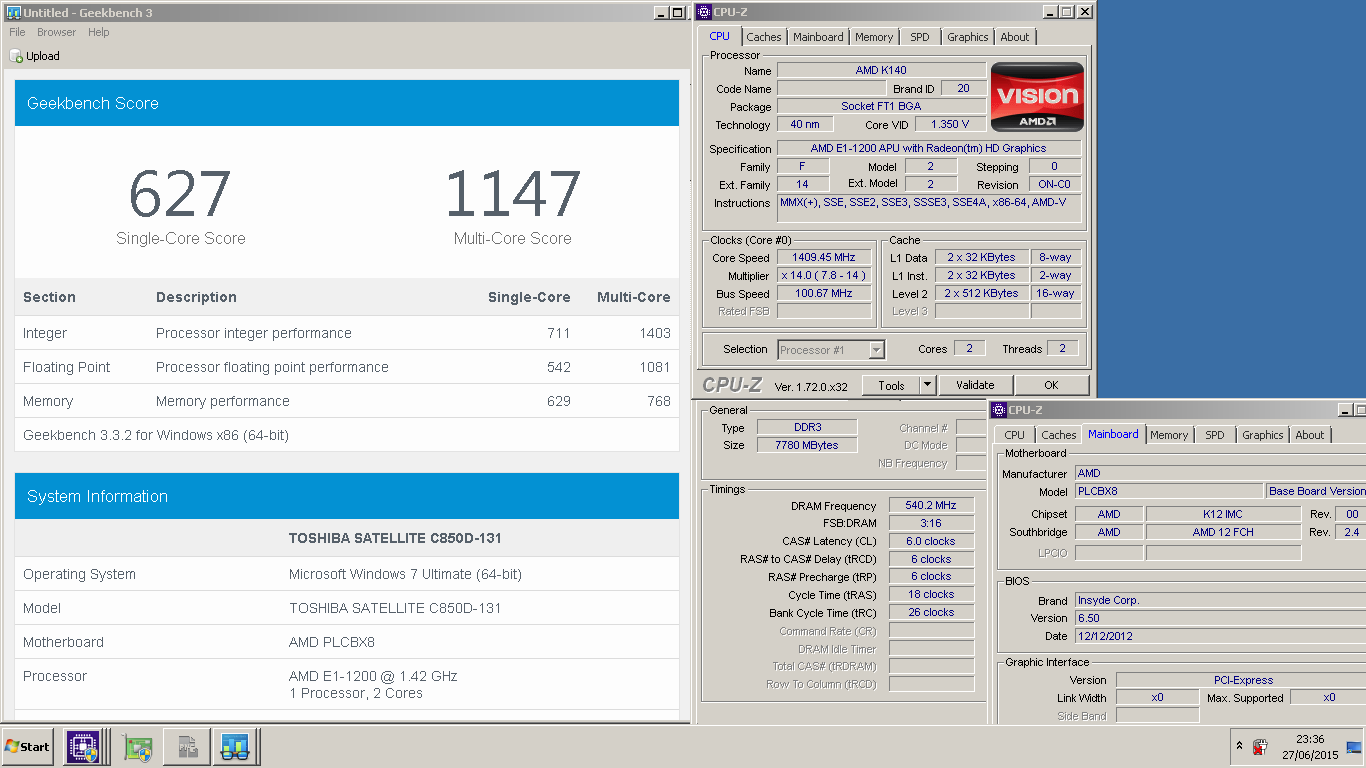Show hidden system tray icons
This screenshot has width=1366, height=768.
1240,747
